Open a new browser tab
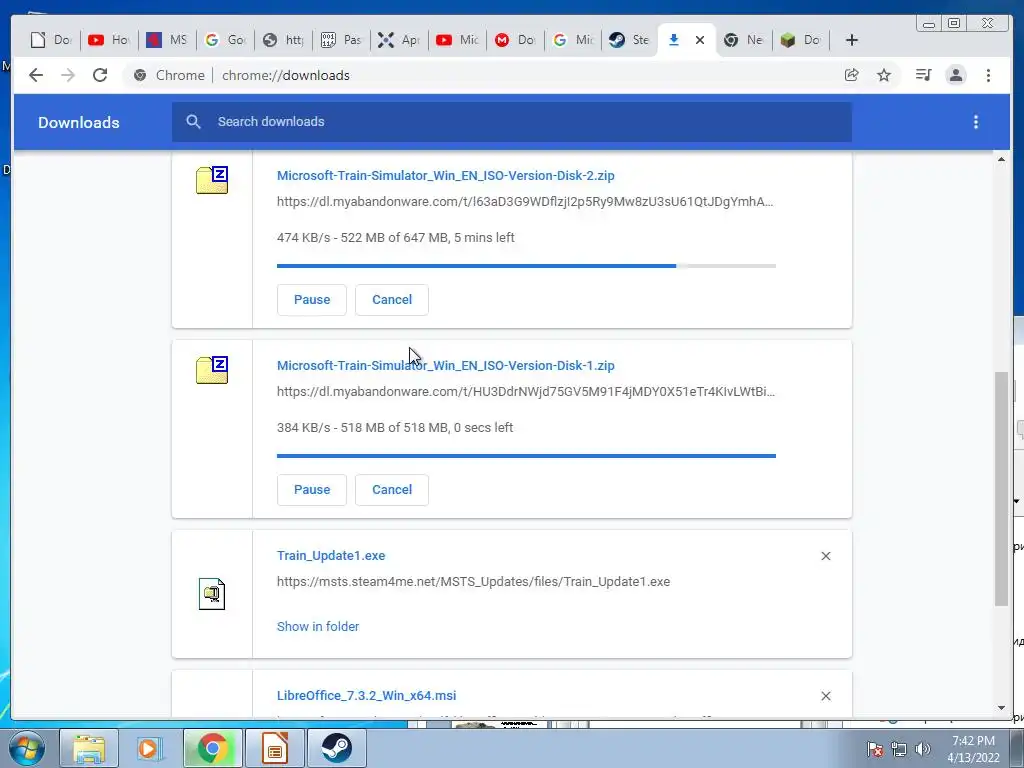This screenshot has height=768, width=1024. tap(851, 40)
